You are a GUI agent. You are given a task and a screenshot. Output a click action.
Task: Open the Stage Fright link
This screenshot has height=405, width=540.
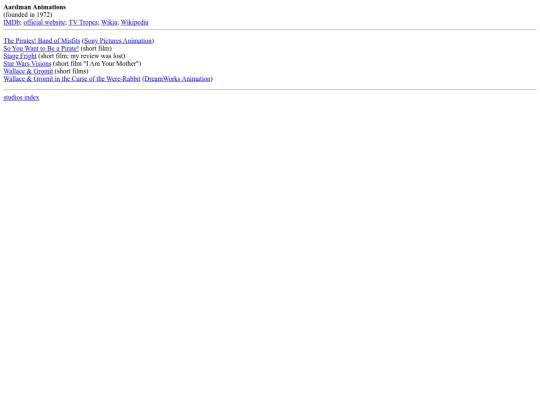(x=20, y=56)
